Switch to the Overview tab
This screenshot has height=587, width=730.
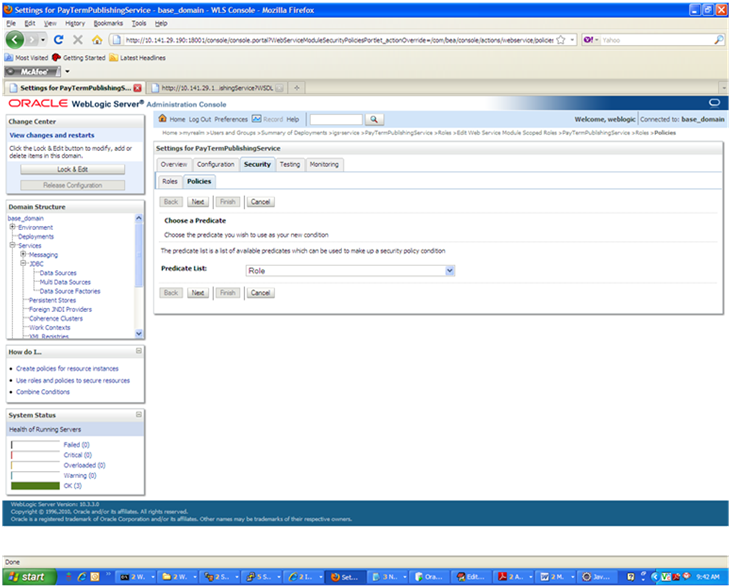point(174,164)
